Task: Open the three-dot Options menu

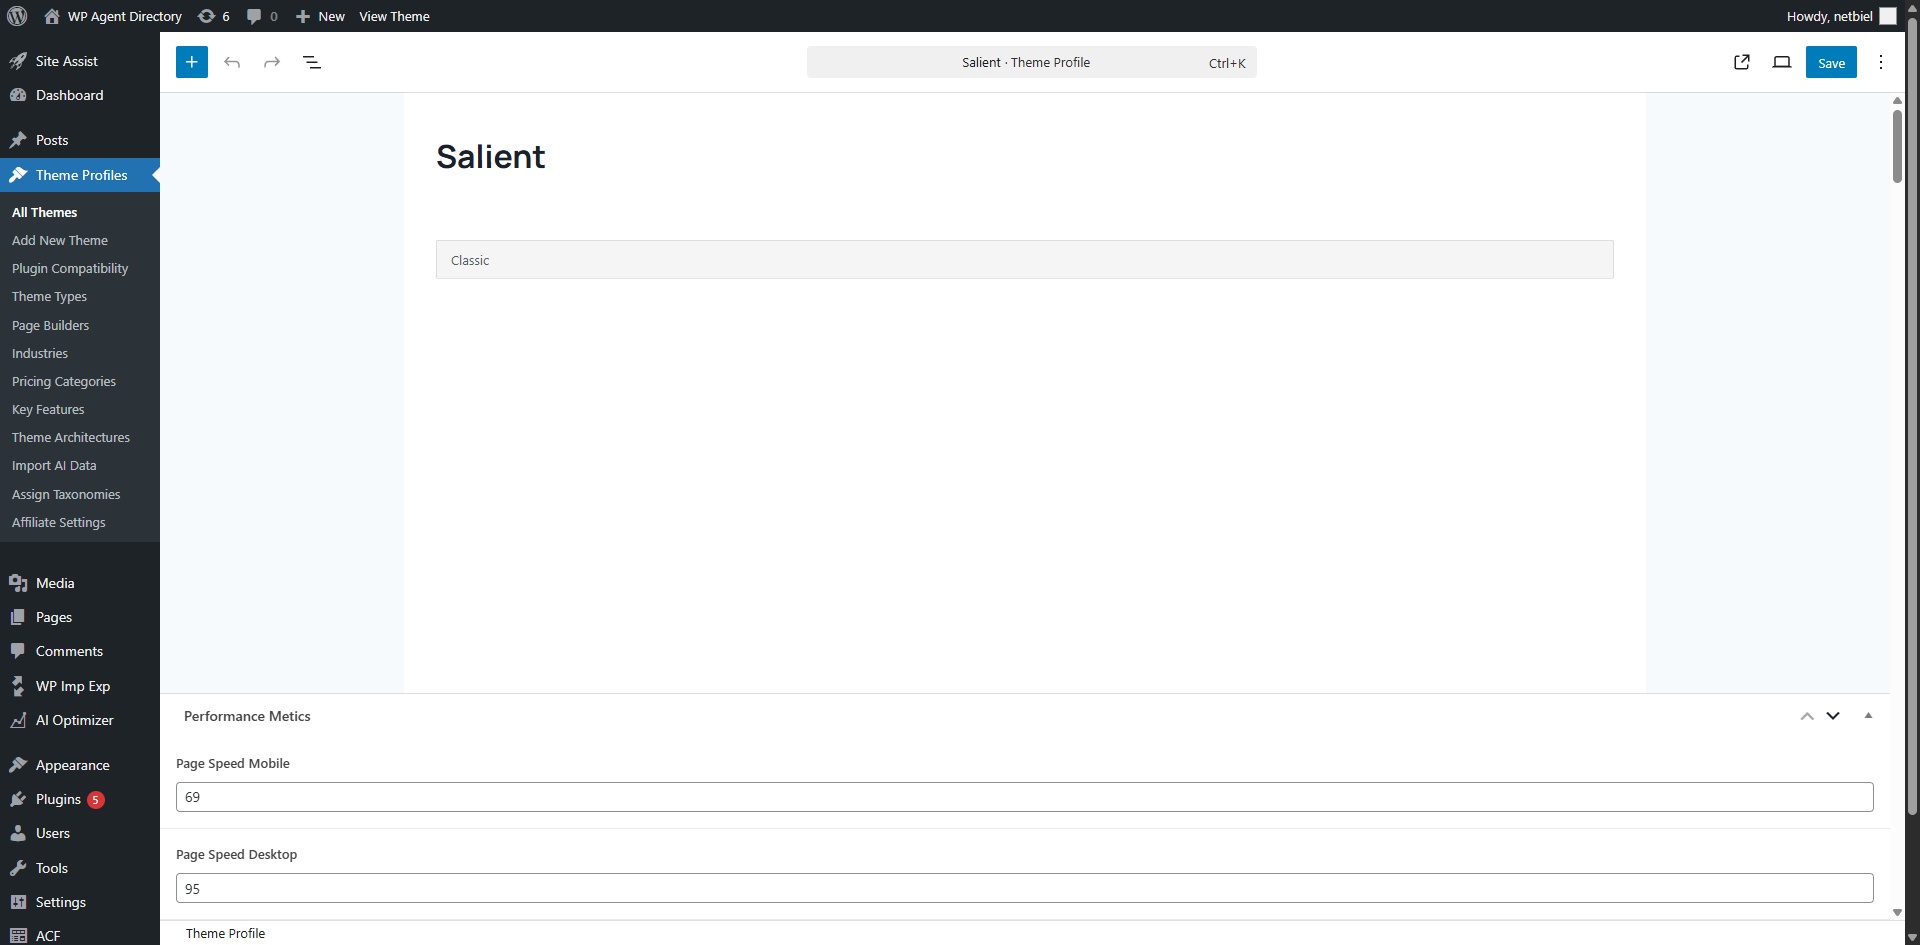Action: coord(1881,62)
